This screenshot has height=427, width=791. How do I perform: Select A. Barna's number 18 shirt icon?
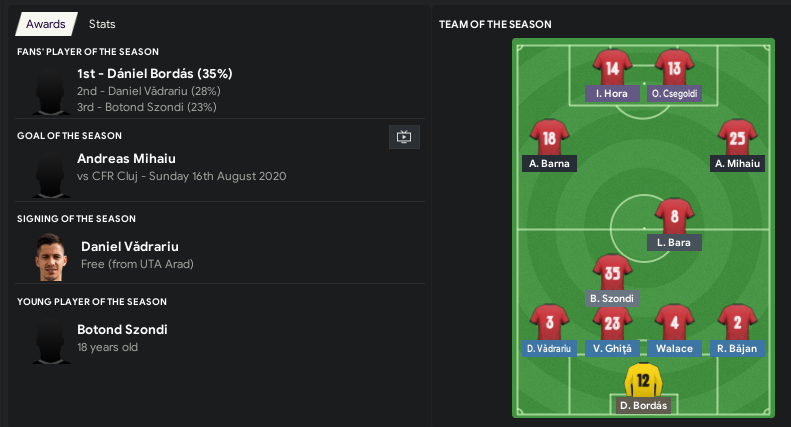[549, 137]
